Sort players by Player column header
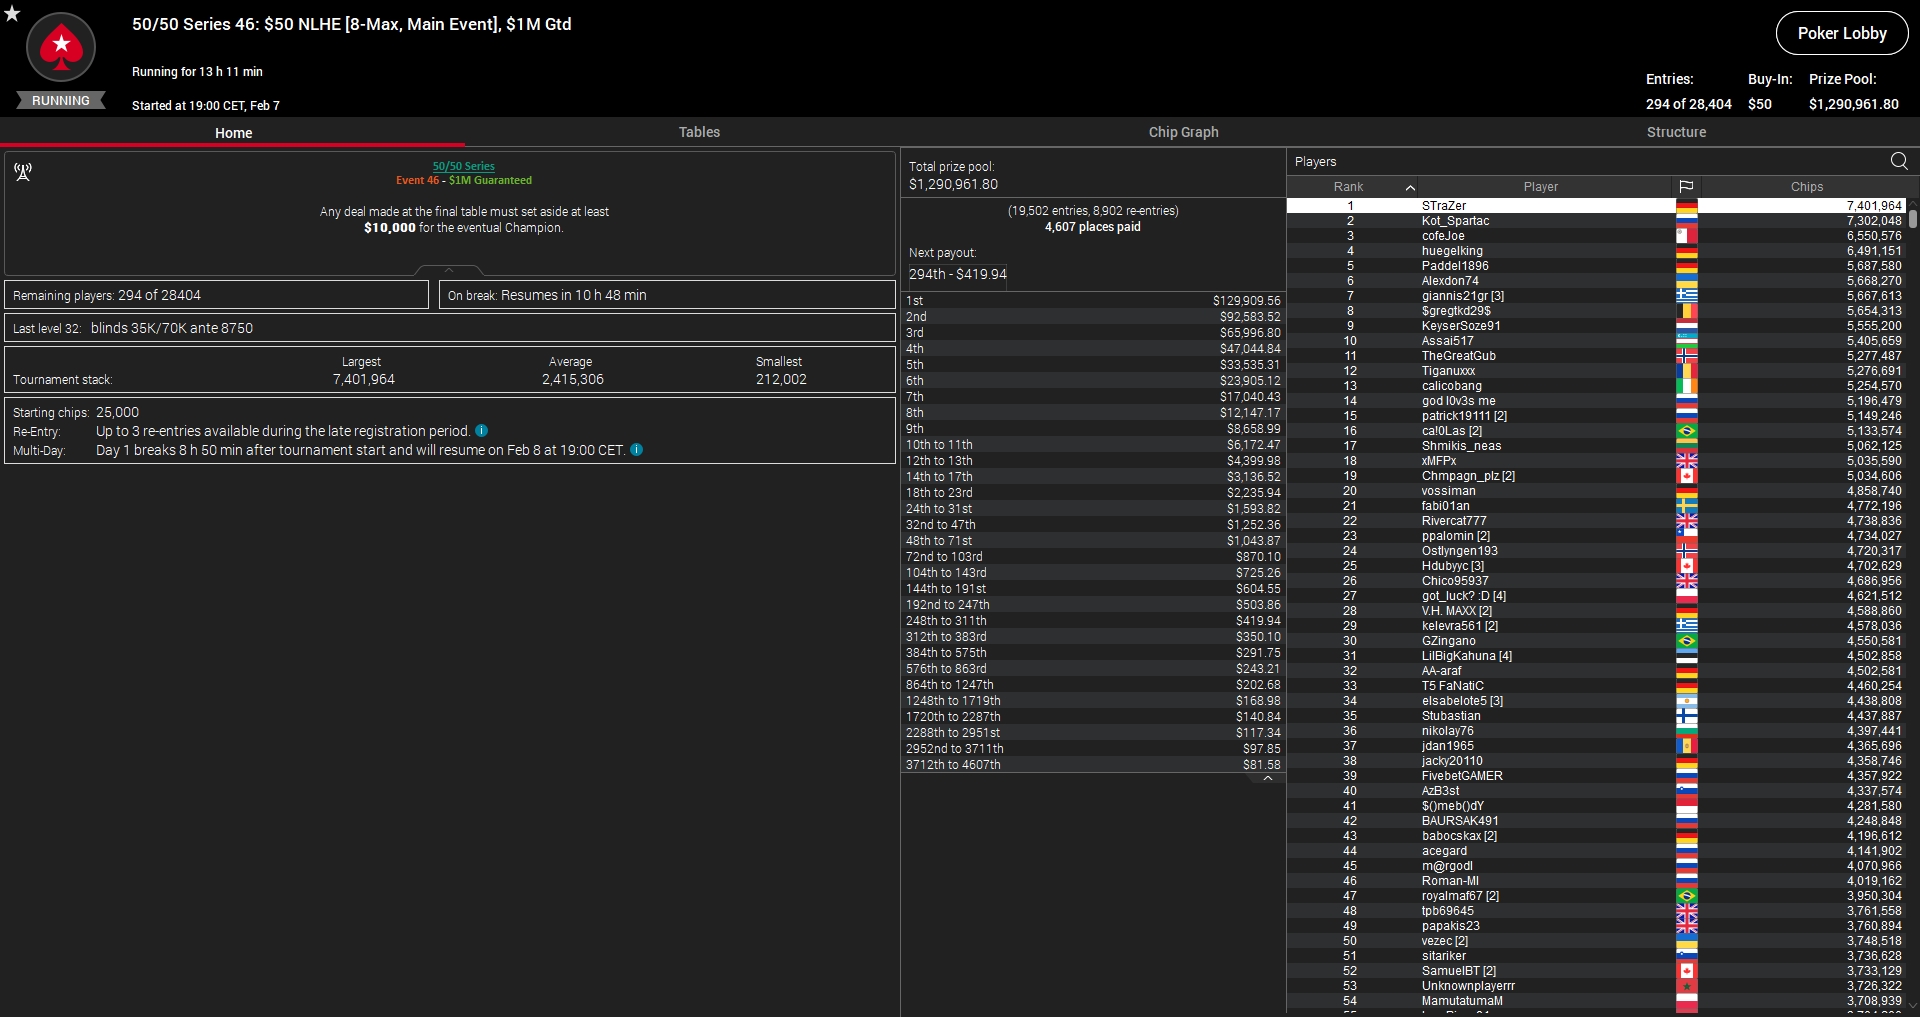Screen dimensions: 1920x1017 tap(1540, 187)
